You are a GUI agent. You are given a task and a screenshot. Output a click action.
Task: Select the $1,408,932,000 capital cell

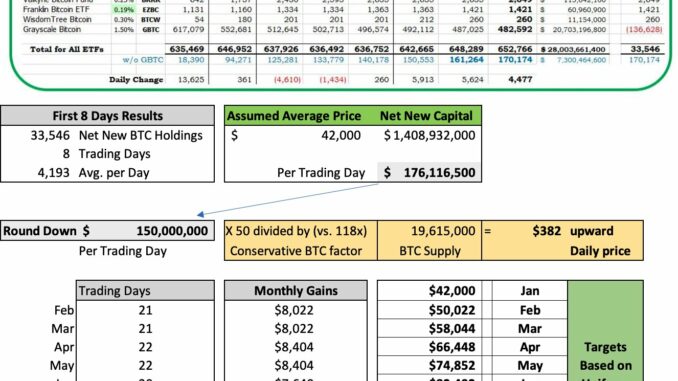(429, 135)
